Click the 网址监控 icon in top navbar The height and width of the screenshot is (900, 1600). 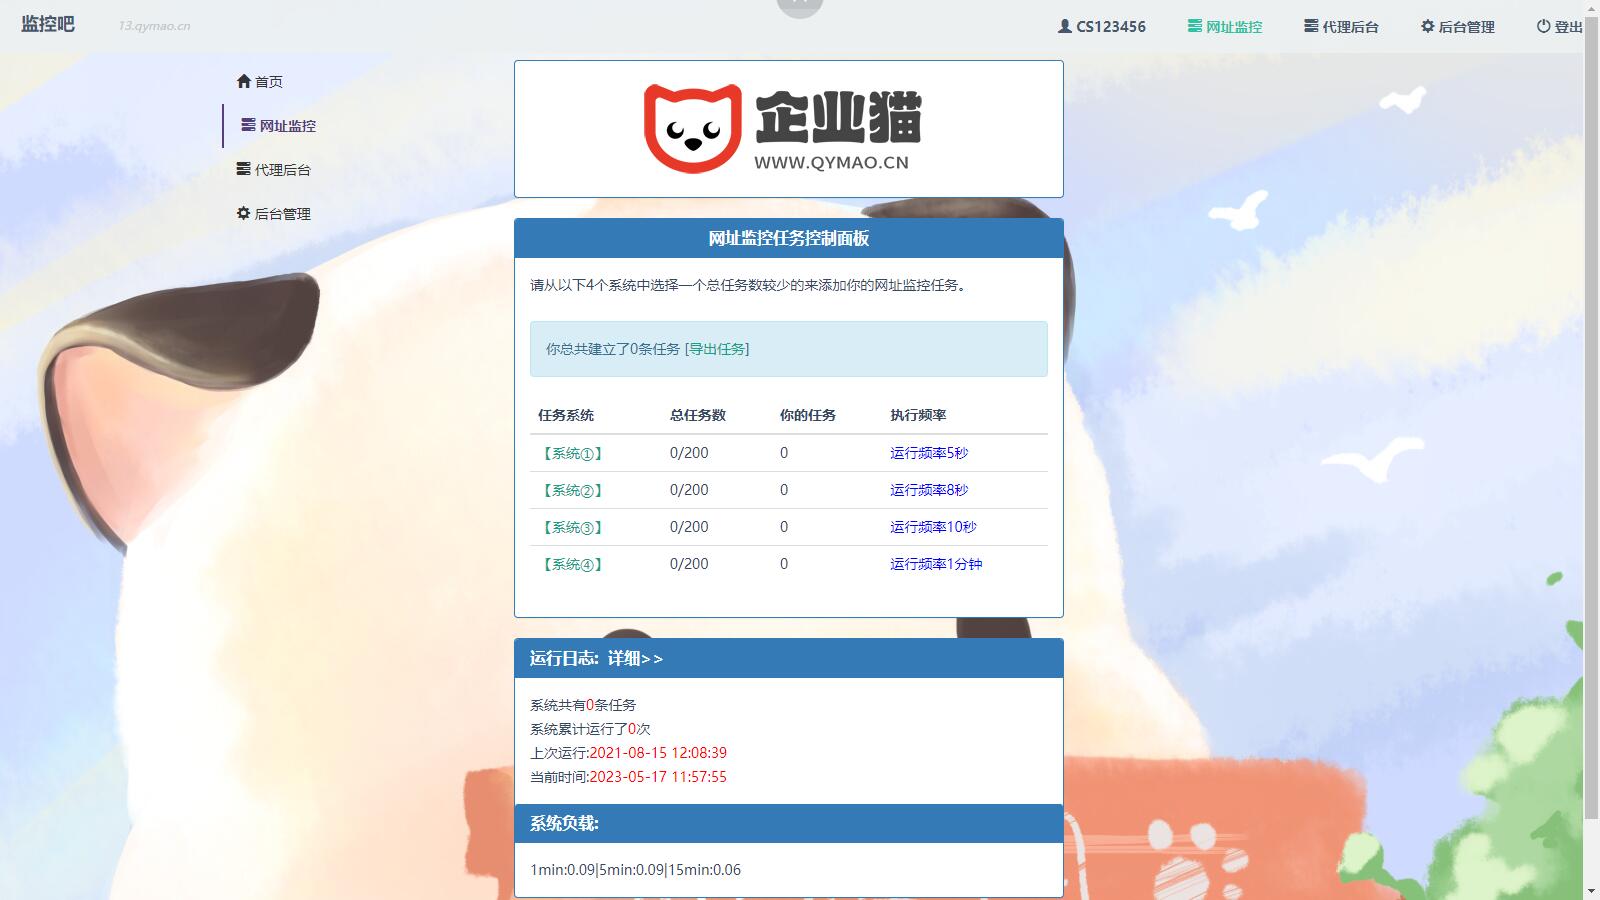click(x=1194, y=26)
